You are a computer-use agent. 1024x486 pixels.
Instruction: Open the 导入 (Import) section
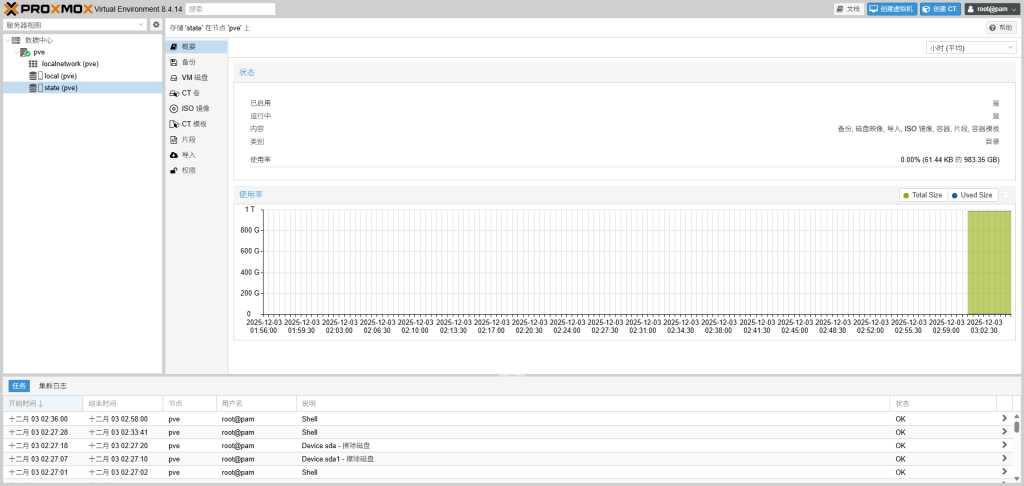click(x=188, y=155)
